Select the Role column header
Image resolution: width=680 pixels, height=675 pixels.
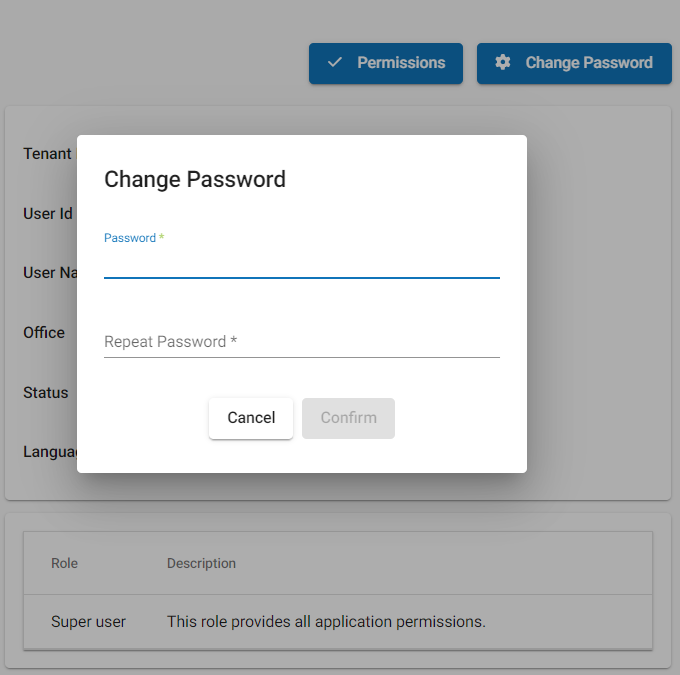[x=64, y=563]
